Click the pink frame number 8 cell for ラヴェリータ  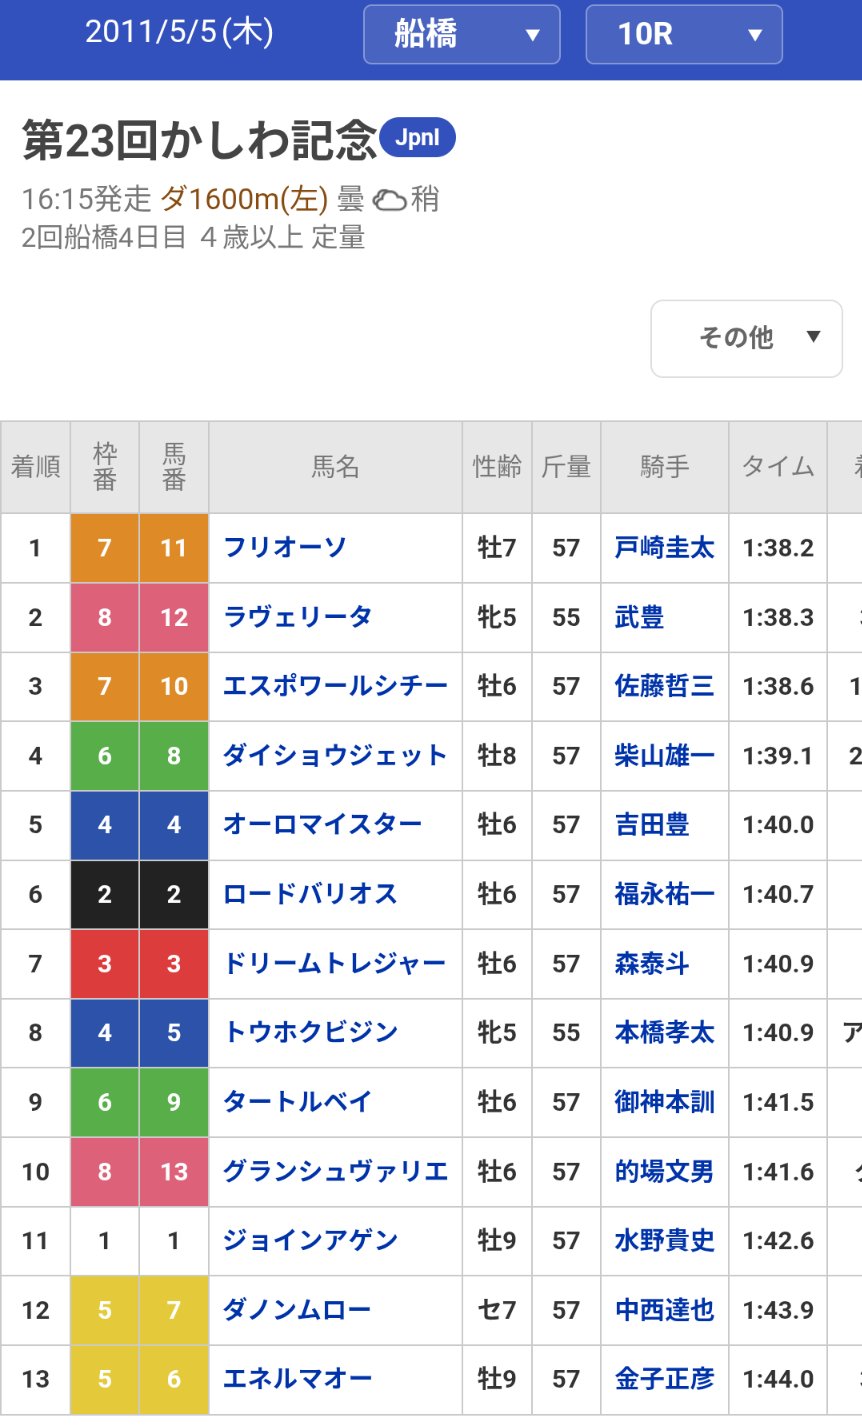point(105,617)
